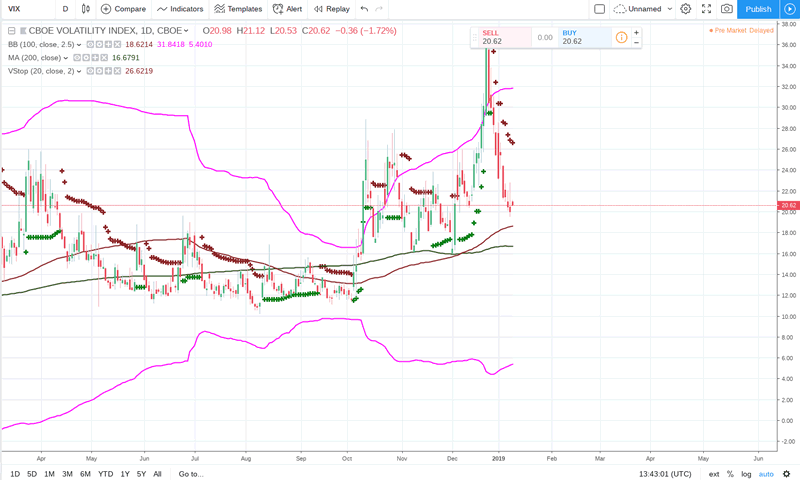
Task: Enter fullscreen mode
Action: coord(707,9)
